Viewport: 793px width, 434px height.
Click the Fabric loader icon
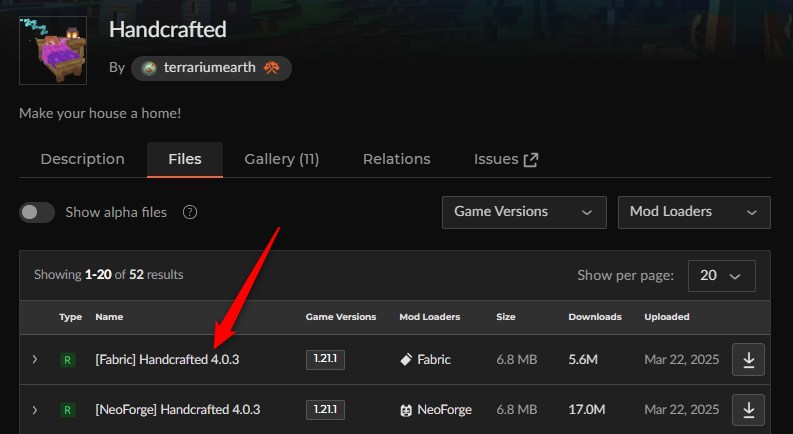(x=406, y=360)
